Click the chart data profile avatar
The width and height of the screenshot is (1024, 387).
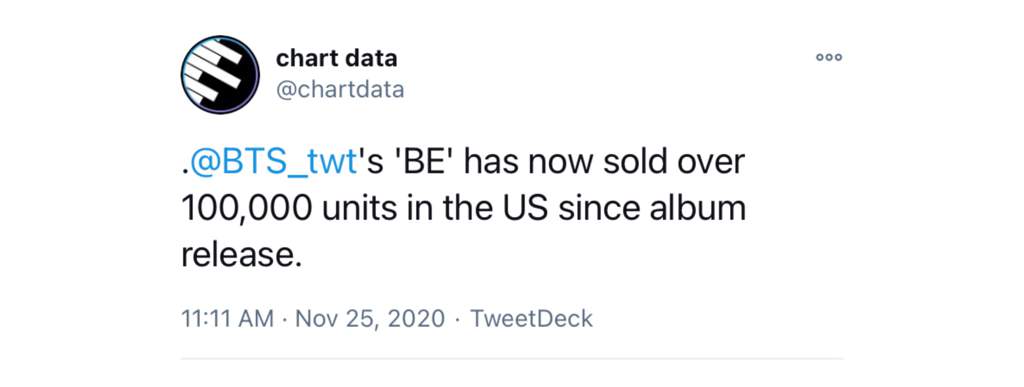click(220, 74)
